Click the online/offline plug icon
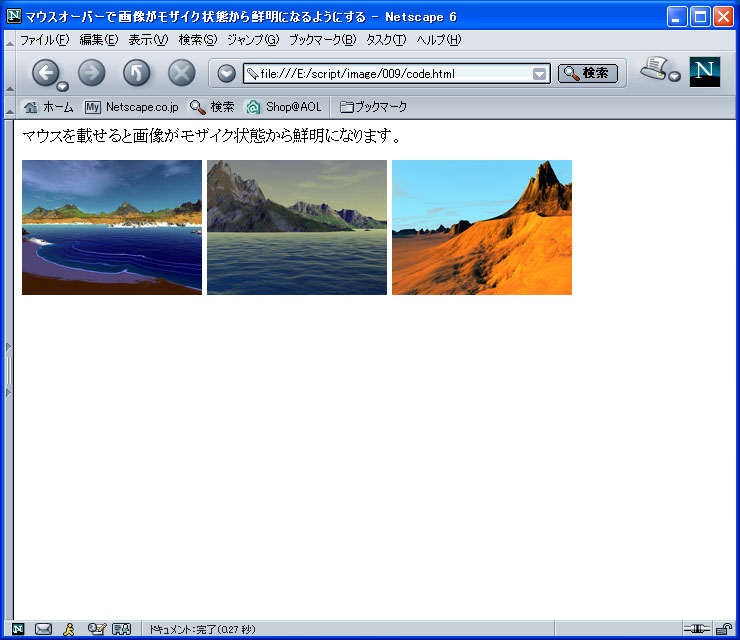The image size is (740, 640). (x=697, y=629)
